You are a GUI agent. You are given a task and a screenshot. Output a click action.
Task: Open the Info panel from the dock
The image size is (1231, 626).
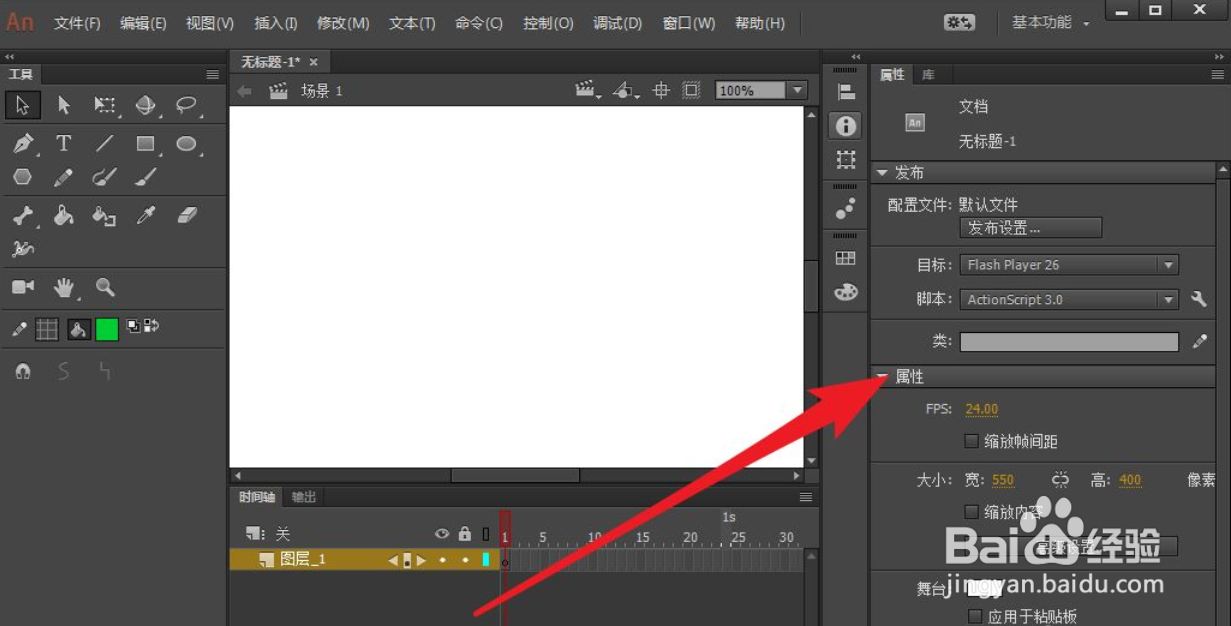pyautogui.click(x=845, y=127)
